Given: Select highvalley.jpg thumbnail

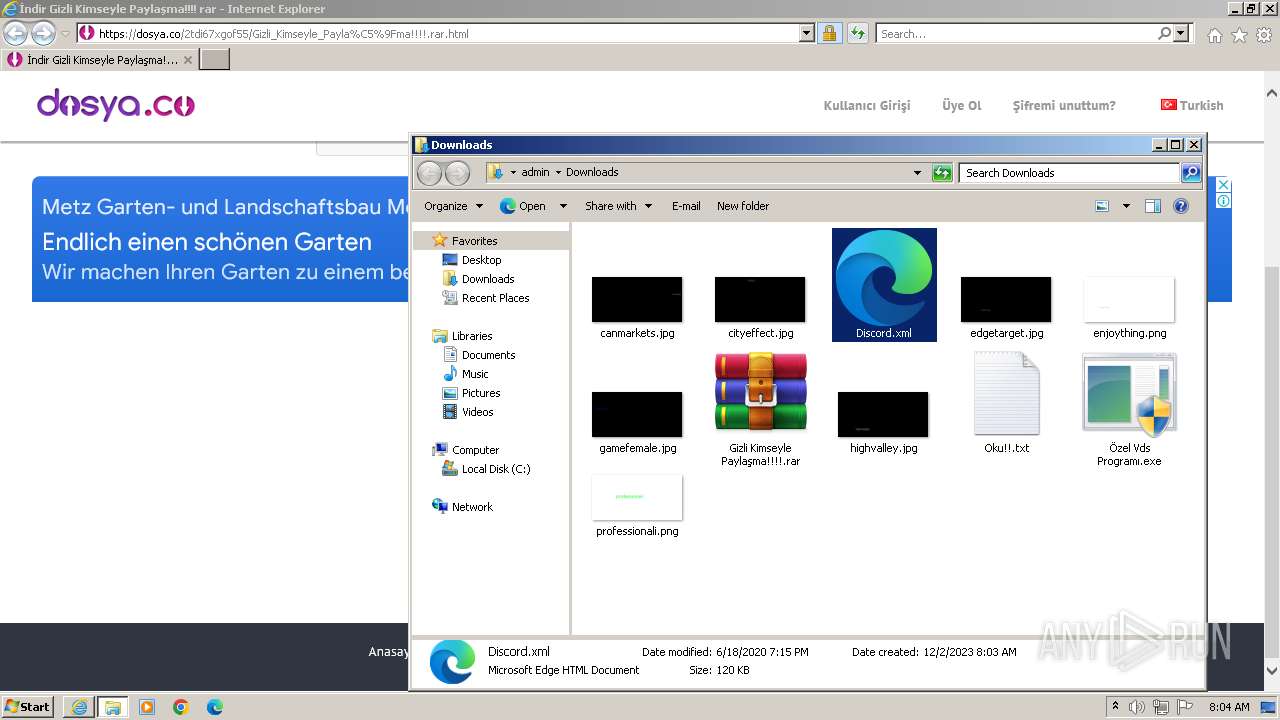Looking at the screenshot, I should [883, 414].
